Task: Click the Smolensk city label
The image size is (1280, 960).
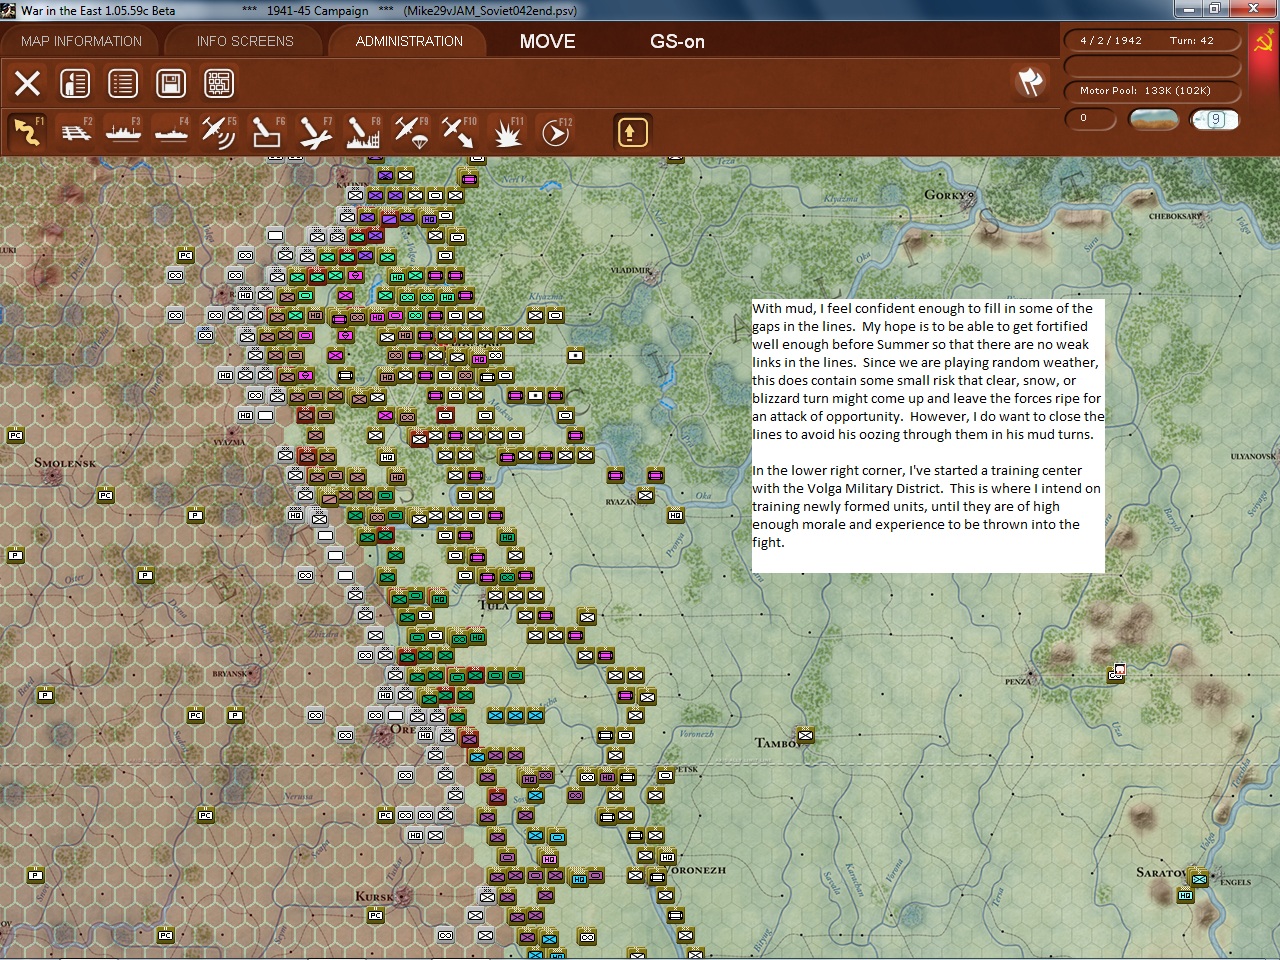Action: (65, 463)
